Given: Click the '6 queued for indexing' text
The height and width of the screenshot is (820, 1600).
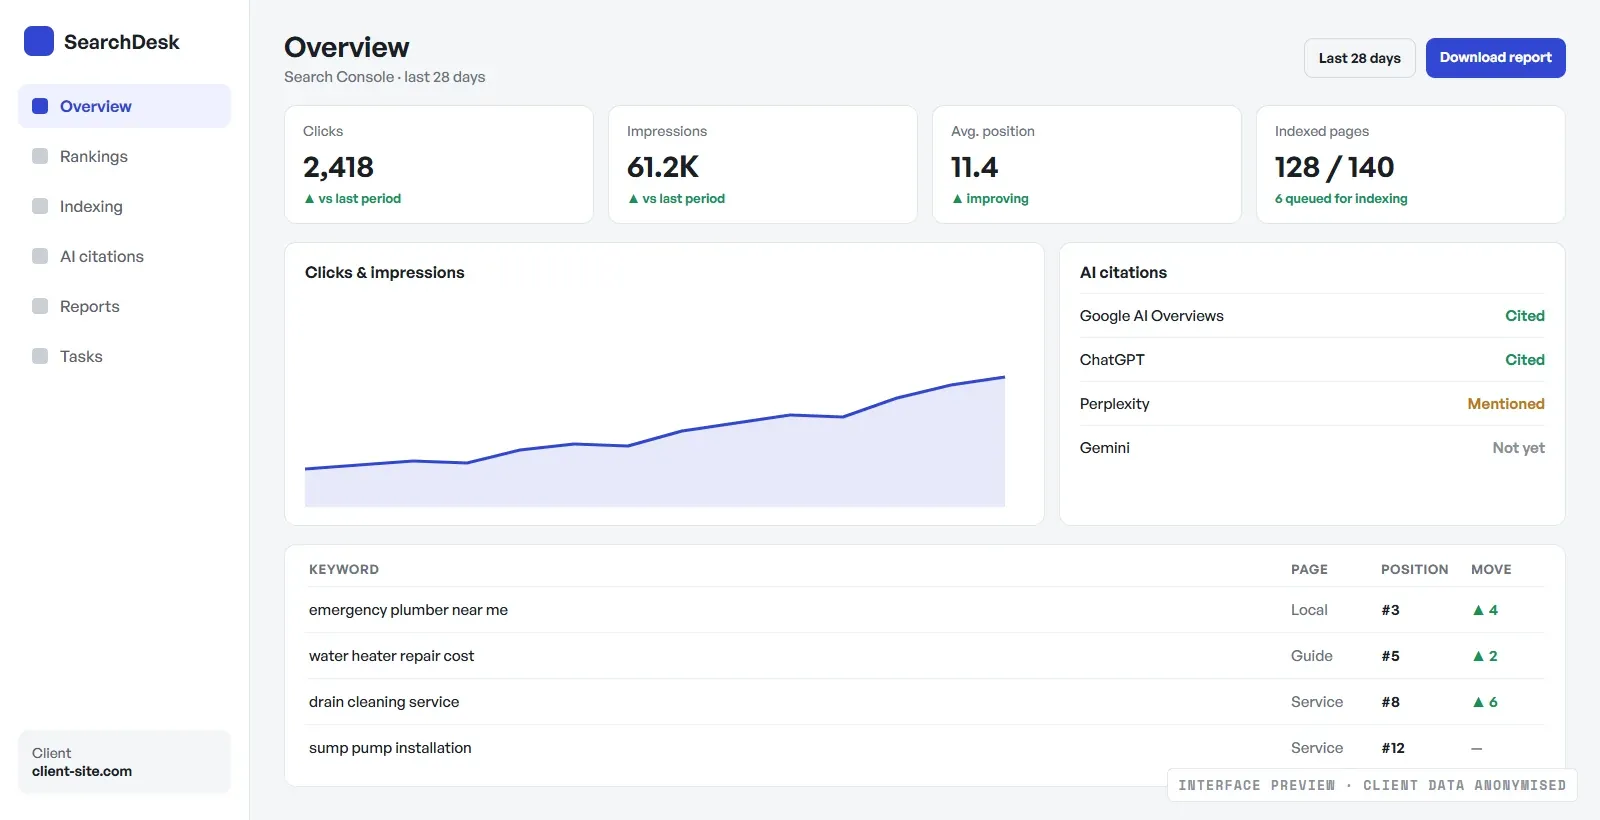Looking at the screenshot, I should click(x=1341, y=199).
